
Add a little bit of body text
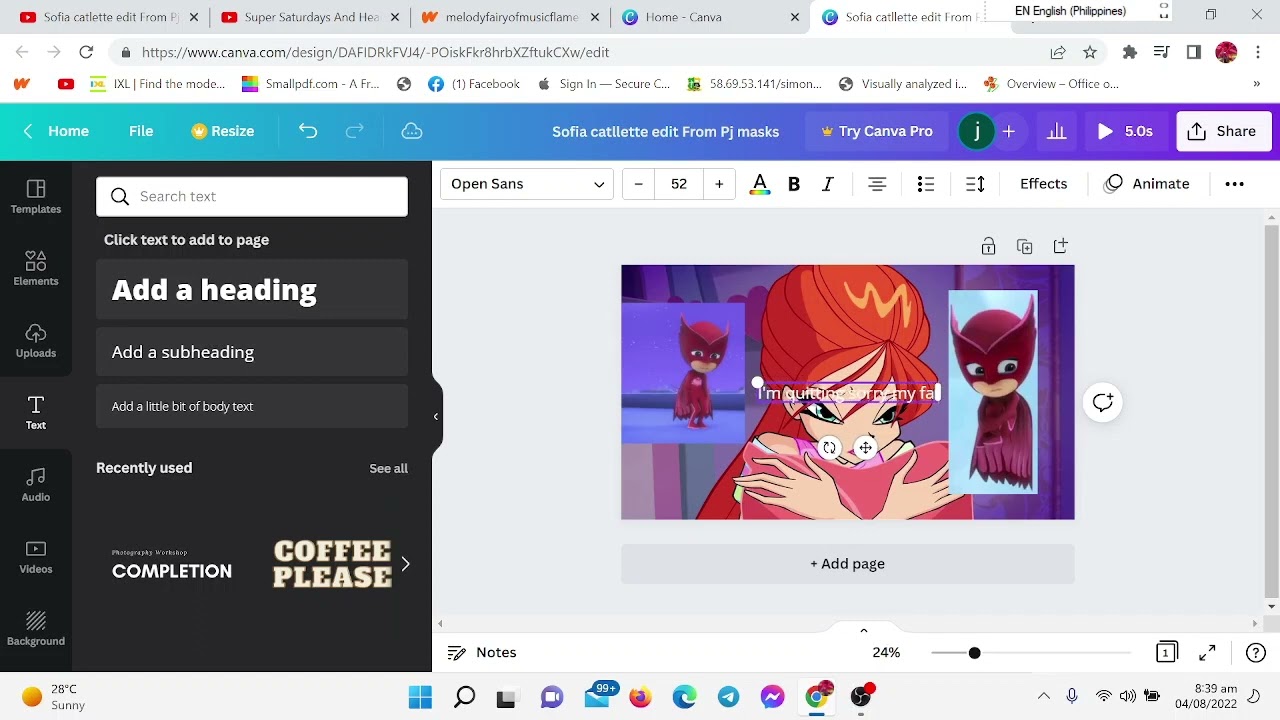pyautogui.click(x=252, y=407)
